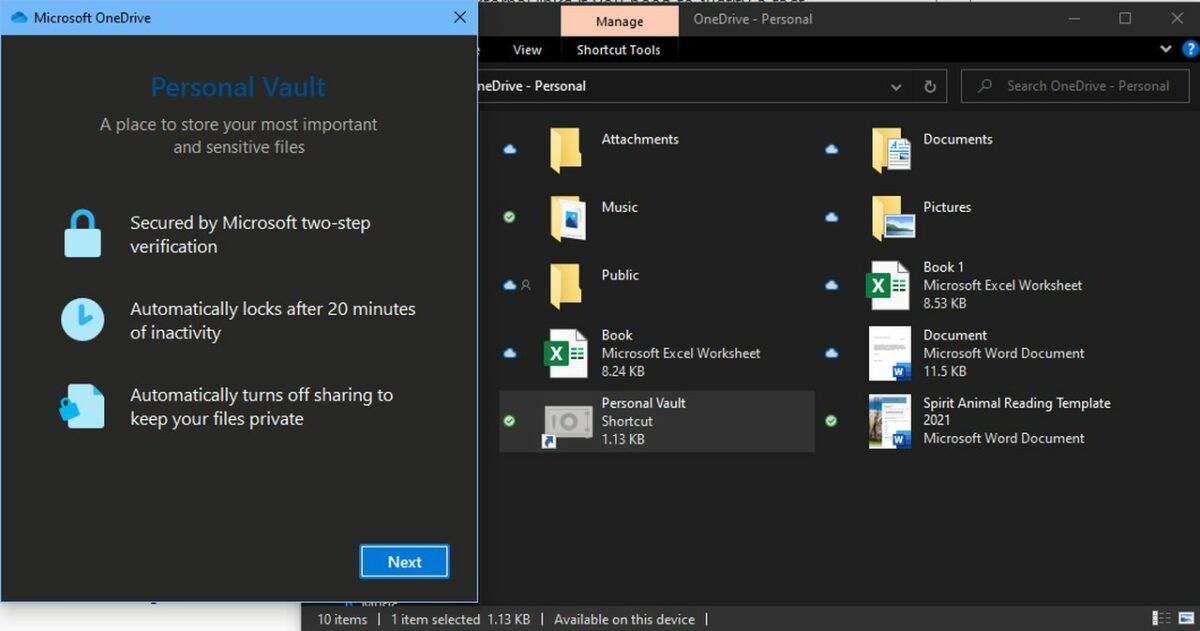Screen dimensions: 1200x631
Task: Click the OneDrive - Personal address bar path
Action: click(x=530, y=86)
